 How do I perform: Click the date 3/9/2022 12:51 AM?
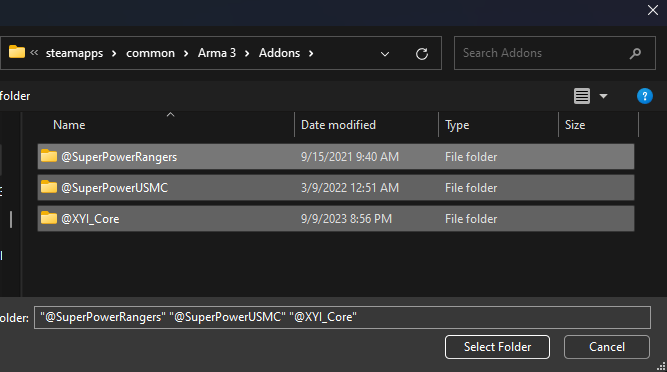[350, 188]
